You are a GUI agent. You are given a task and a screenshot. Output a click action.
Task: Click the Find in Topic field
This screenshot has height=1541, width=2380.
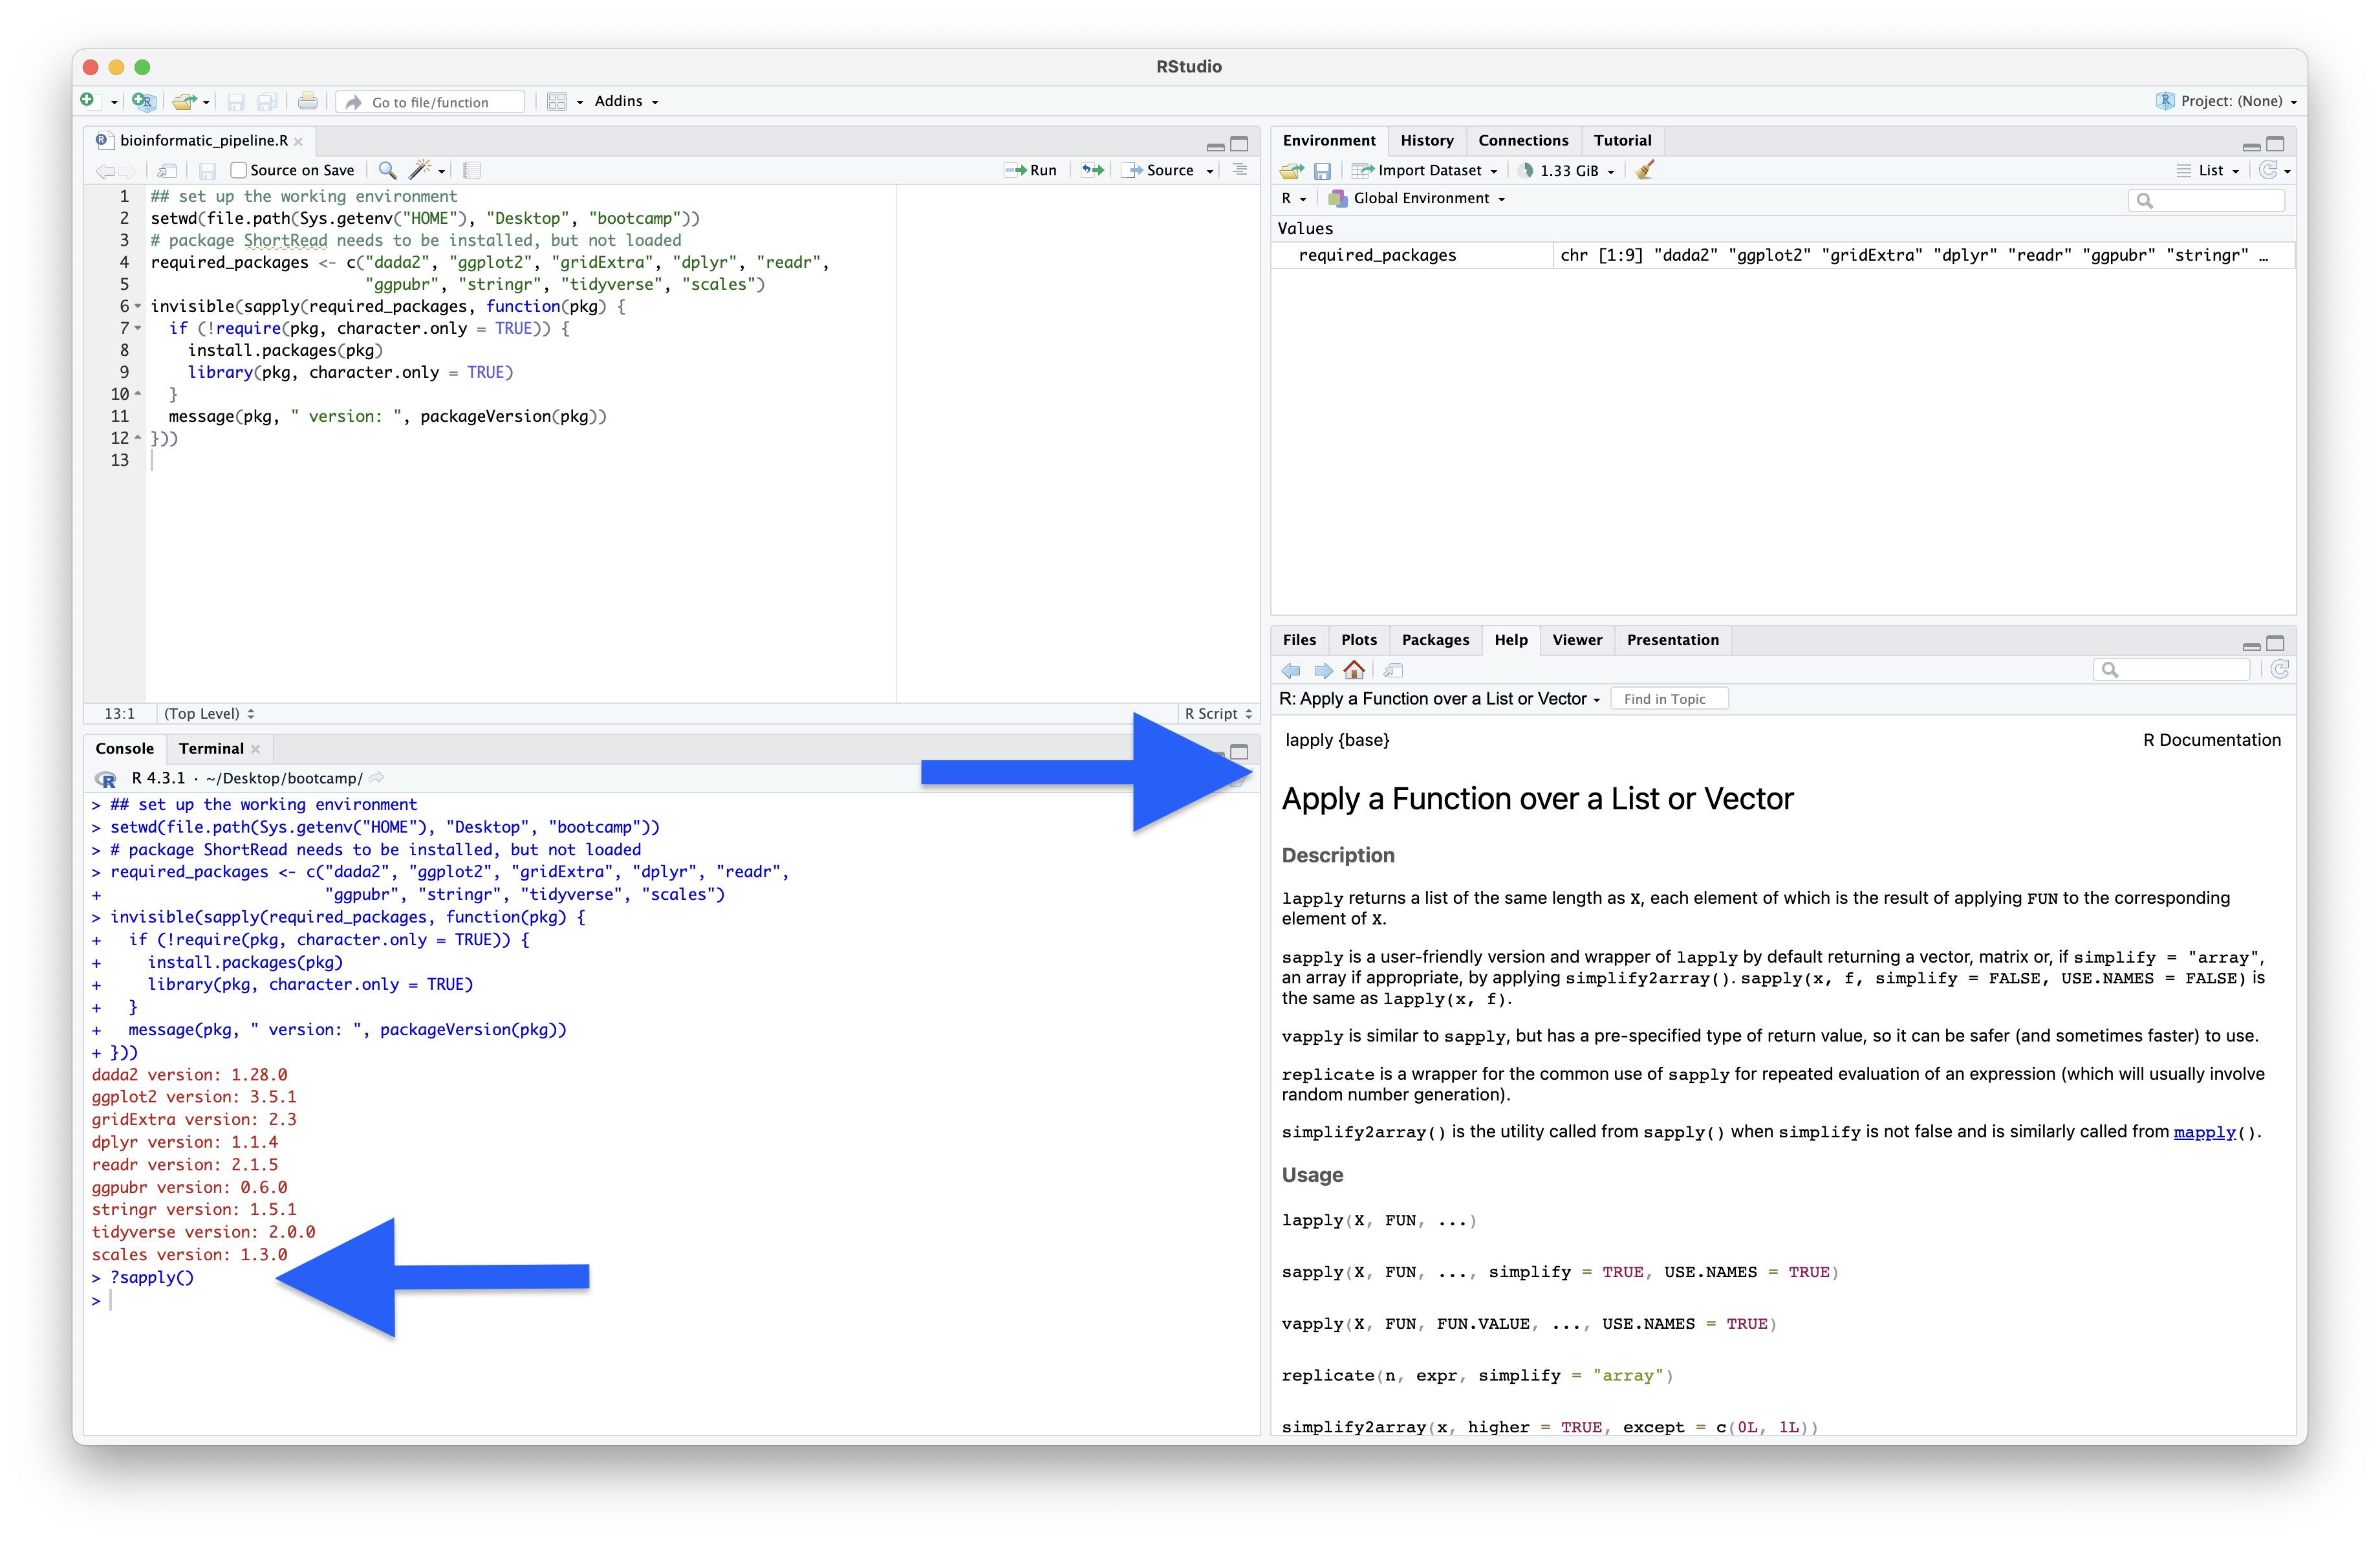[1669, 699]
